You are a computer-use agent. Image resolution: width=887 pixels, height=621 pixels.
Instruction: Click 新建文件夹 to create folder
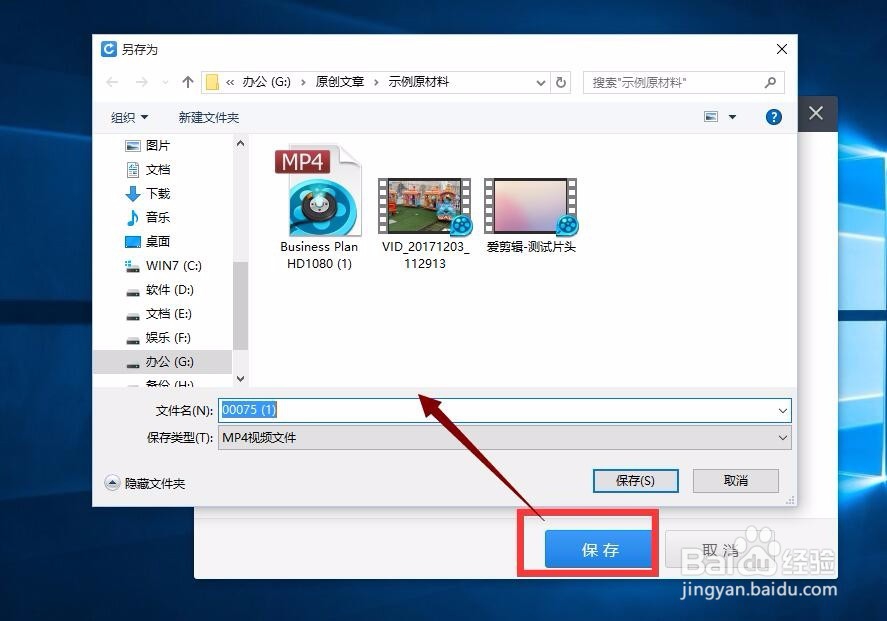(209, 118)
